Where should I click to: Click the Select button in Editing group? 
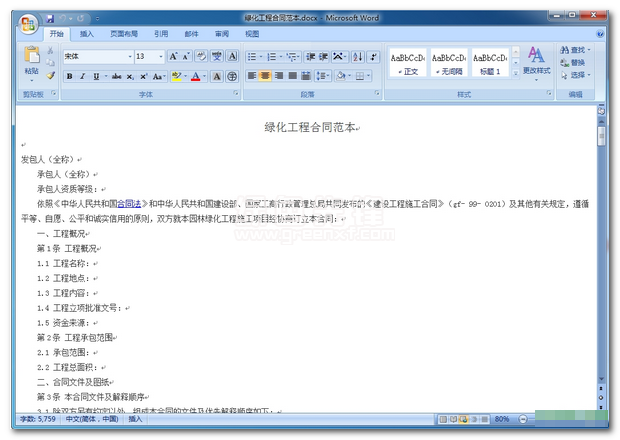[575, 75]
